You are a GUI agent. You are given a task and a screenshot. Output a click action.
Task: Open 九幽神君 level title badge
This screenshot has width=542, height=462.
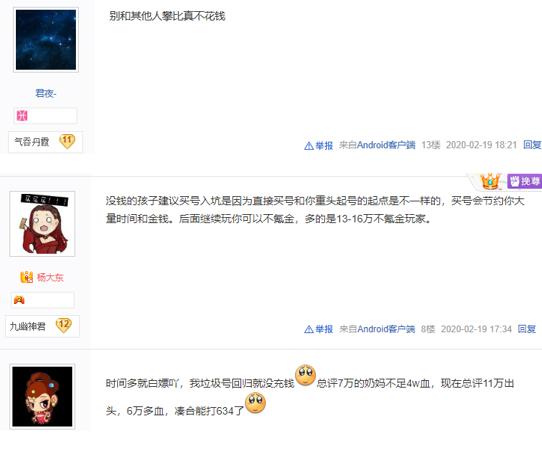[x=28, y=326]
